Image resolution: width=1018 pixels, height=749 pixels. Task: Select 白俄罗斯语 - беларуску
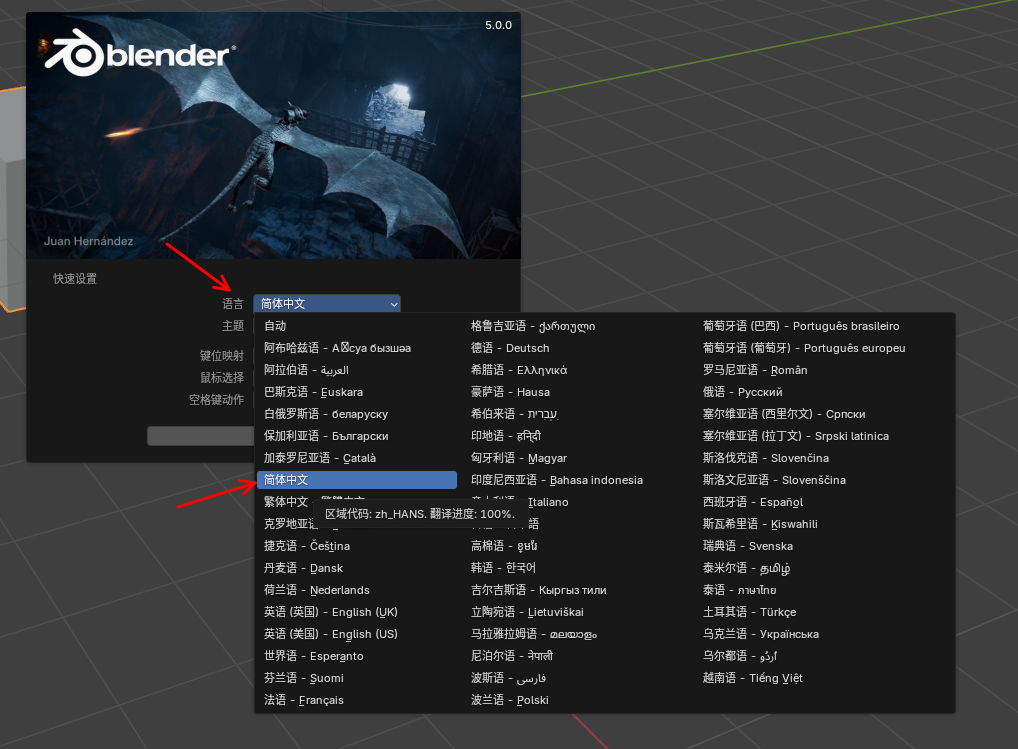tap(357, 414)
